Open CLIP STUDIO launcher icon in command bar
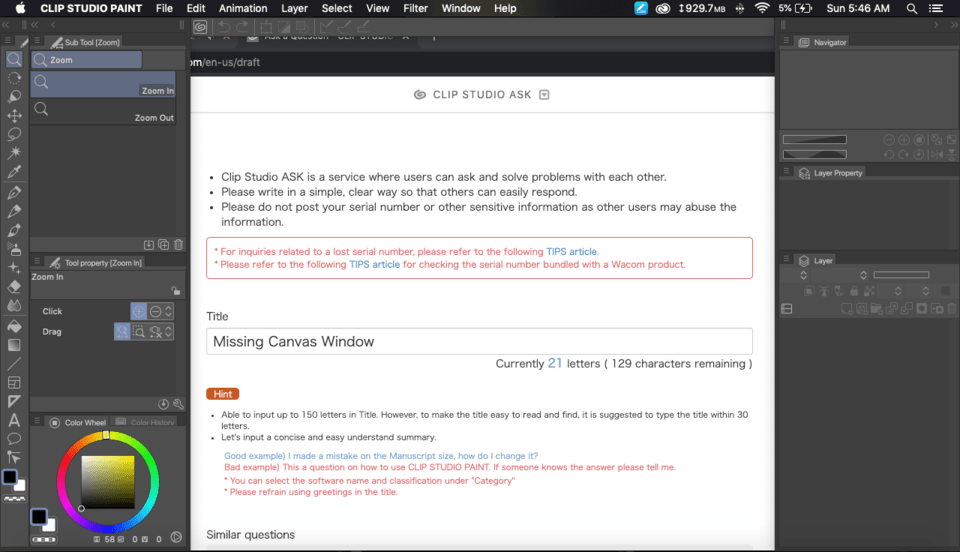The width and height of the screenshot is (960, 552). [x=200, y=27]
